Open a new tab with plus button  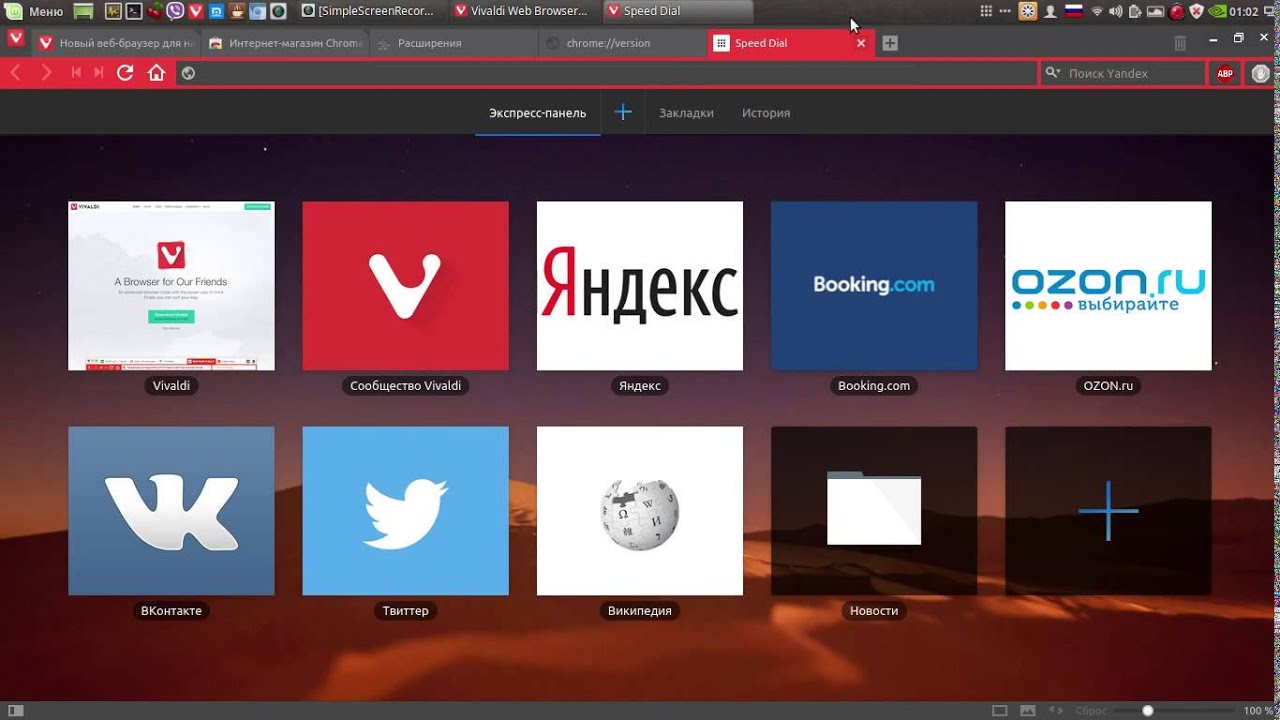[890, 43]
